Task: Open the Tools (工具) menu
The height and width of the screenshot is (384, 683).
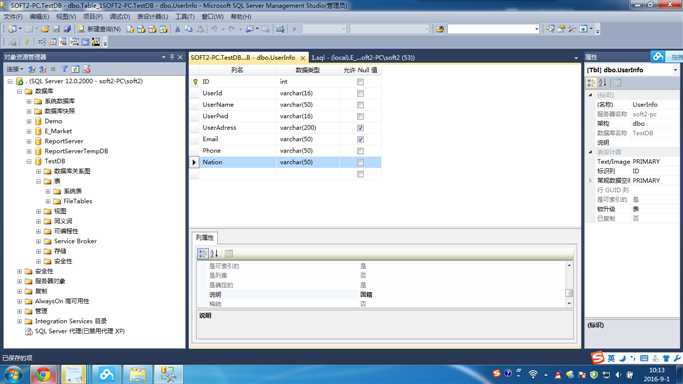Action: (x=185, y=17)
